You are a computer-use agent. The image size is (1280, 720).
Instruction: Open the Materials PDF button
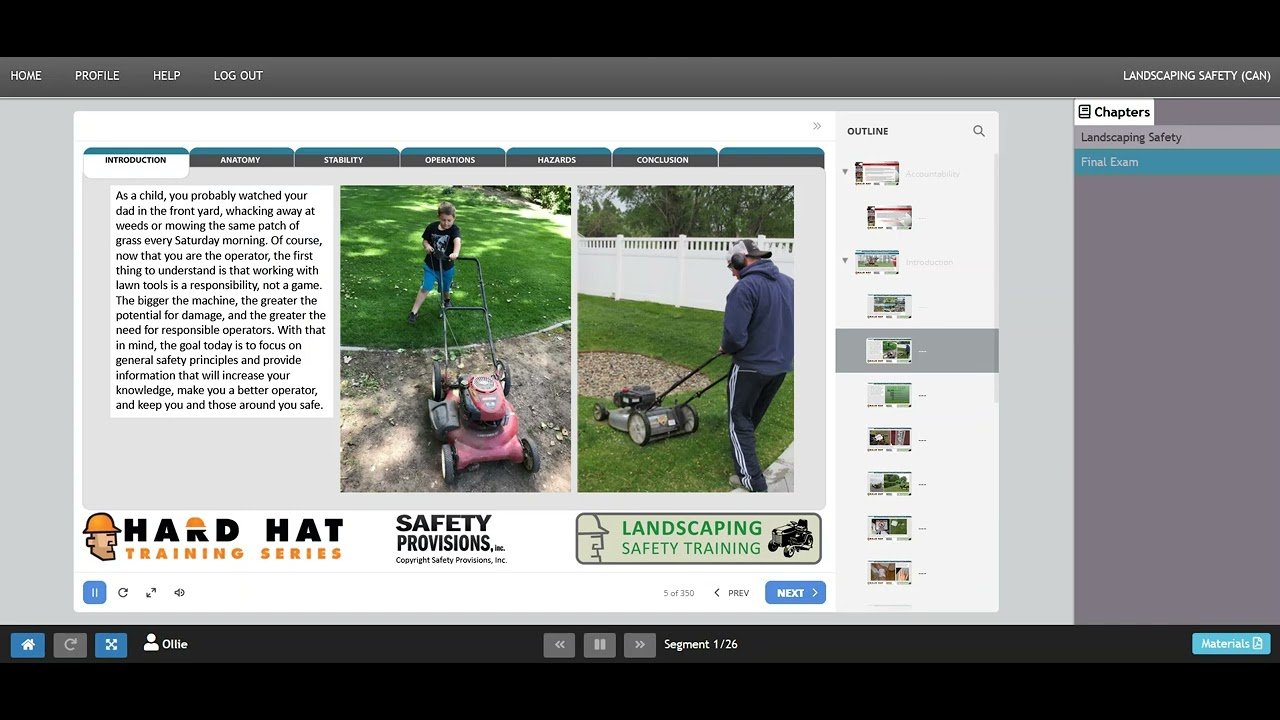point(1231,644)
